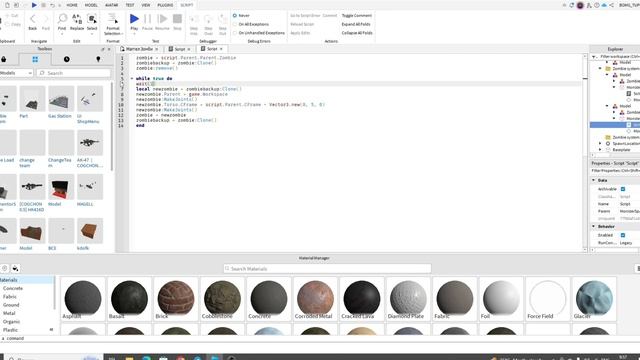Click the Back navigation arrow
This screenshot has height=360, width=640.
tap(32, 19)
